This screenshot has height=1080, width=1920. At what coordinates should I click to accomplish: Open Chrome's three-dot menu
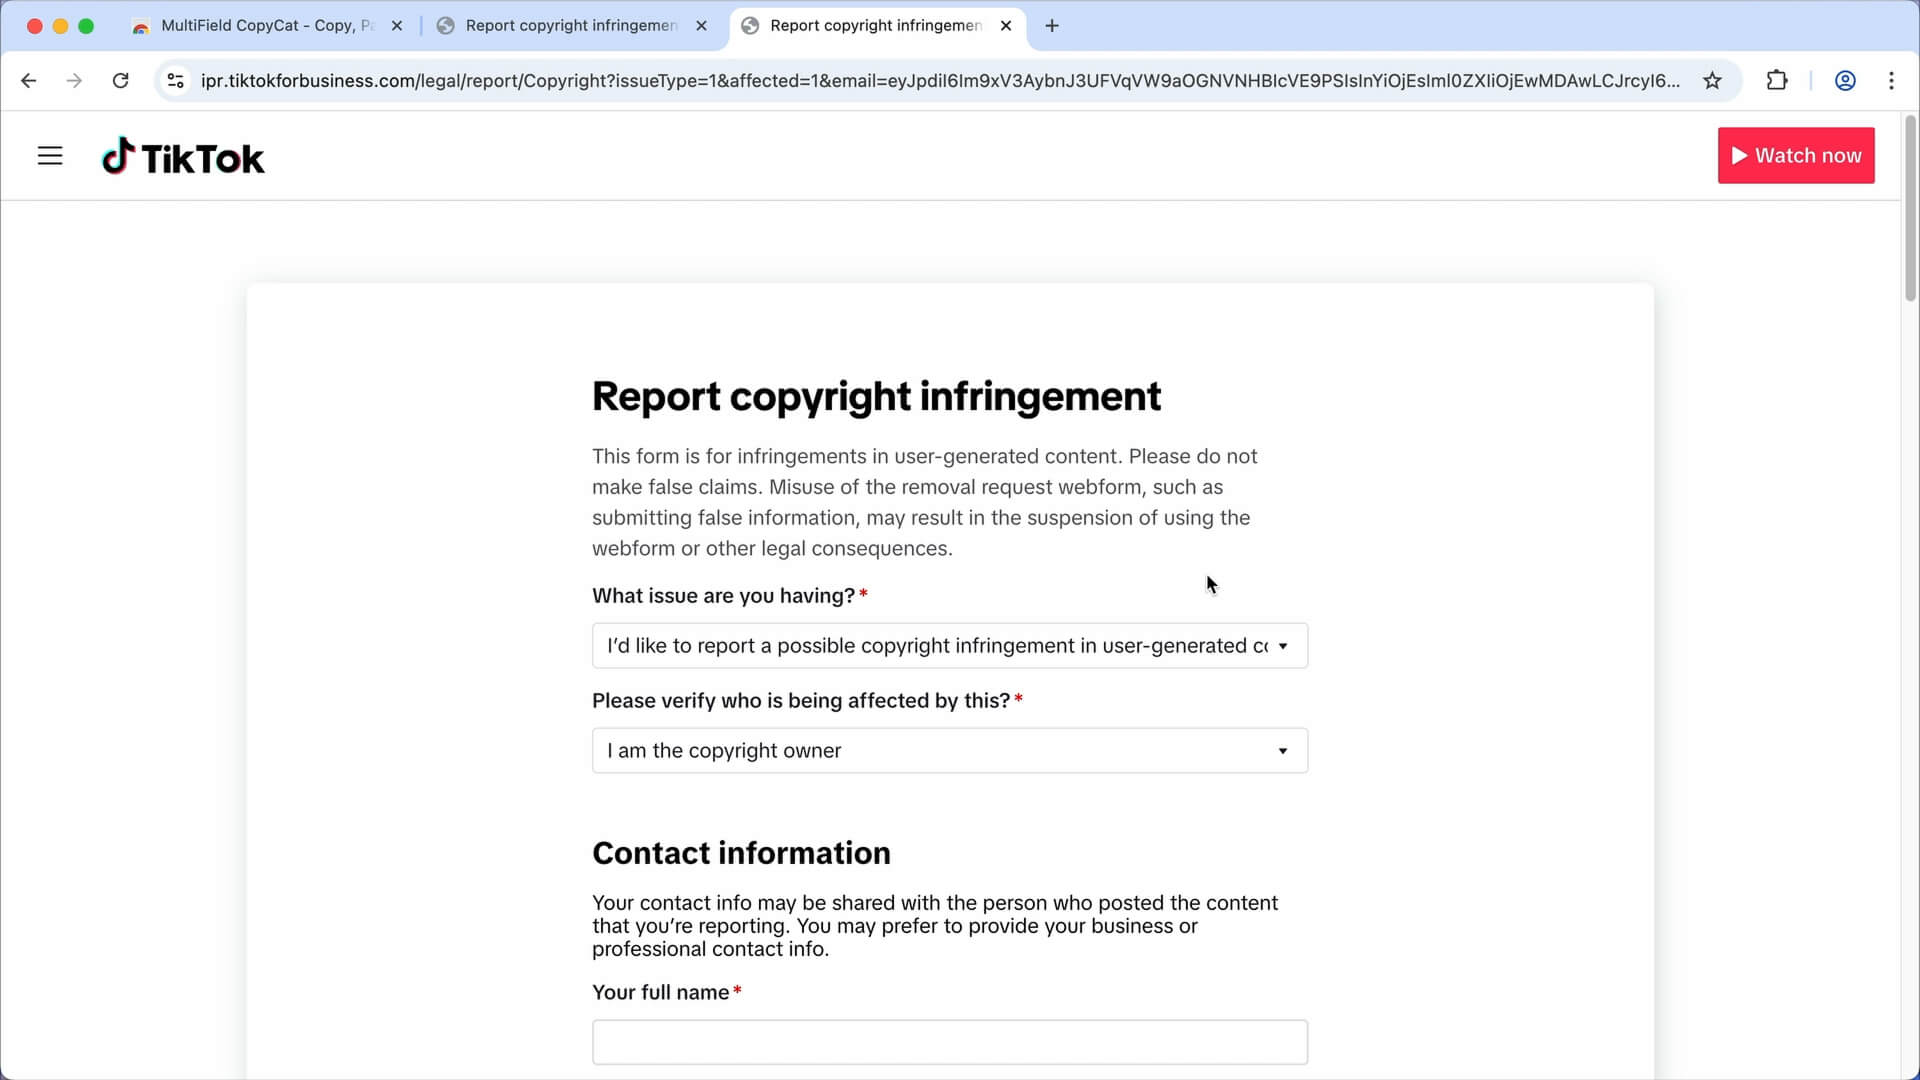coord(1892,81)
